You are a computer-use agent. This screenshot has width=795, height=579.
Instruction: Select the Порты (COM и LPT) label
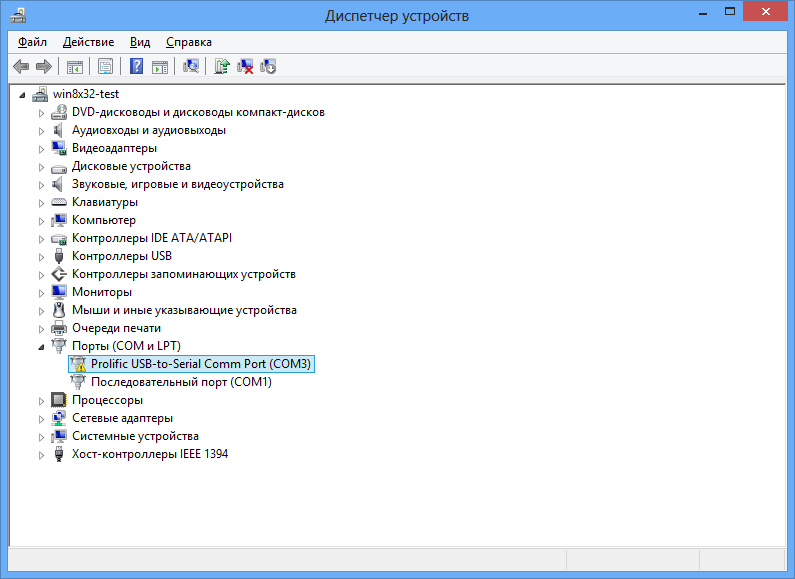point(126,346)
